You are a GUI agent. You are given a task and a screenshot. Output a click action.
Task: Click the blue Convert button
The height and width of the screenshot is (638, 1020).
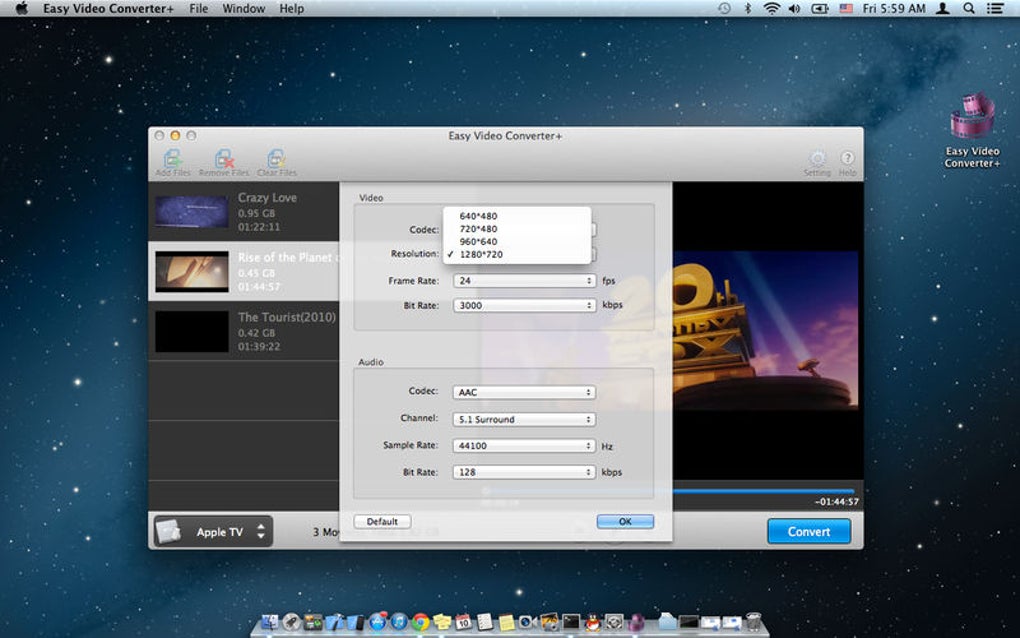(x=809, y=532)
